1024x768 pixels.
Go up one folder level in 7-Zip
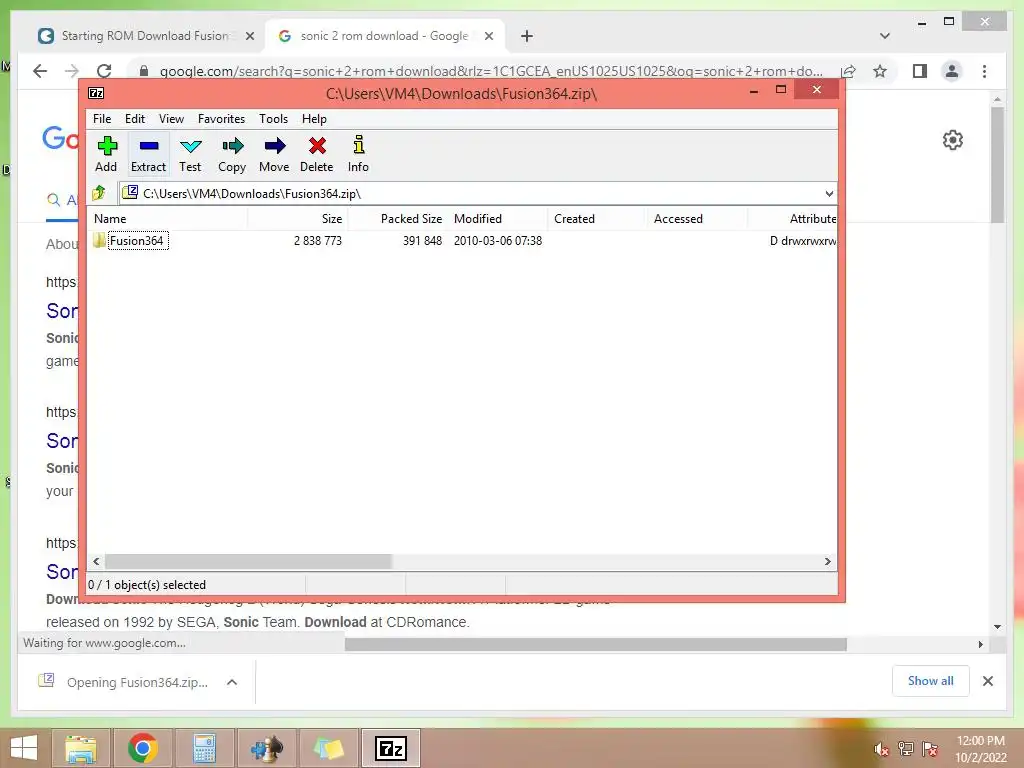point(99,193)
